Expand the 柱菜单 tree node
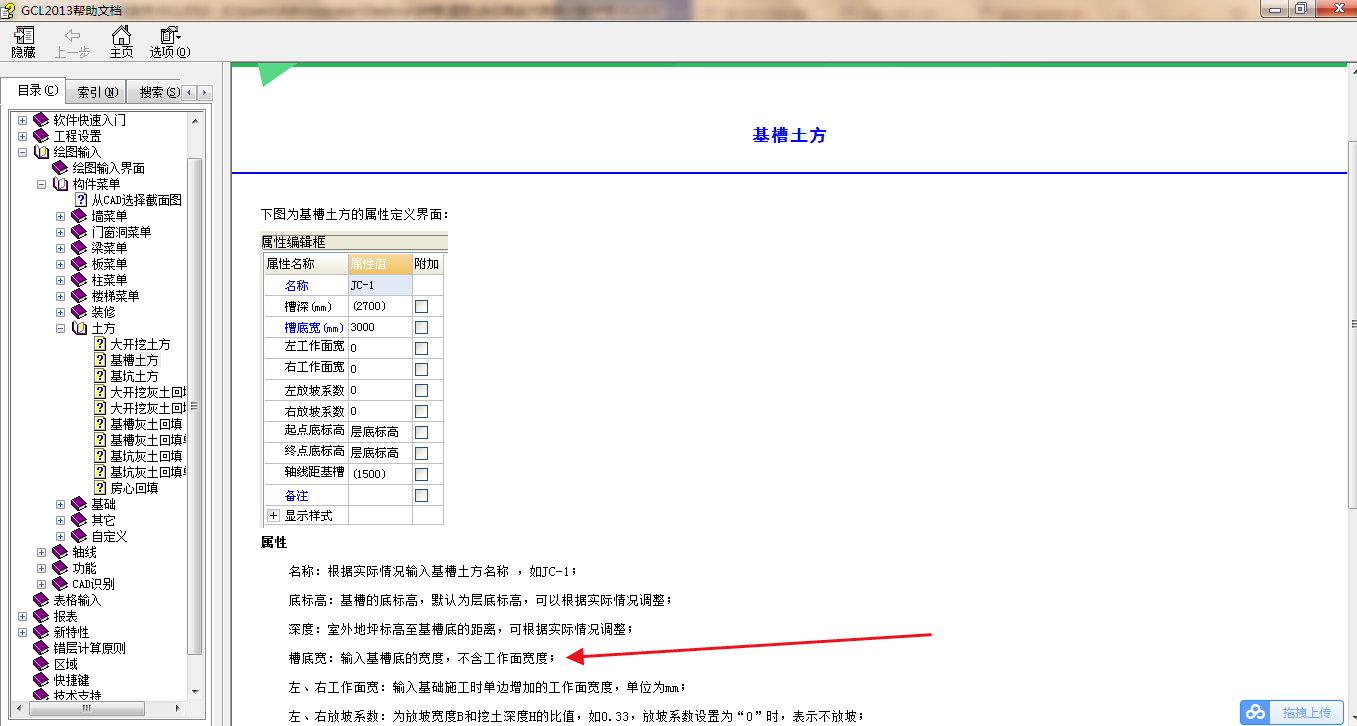 [x=60, y=280]
